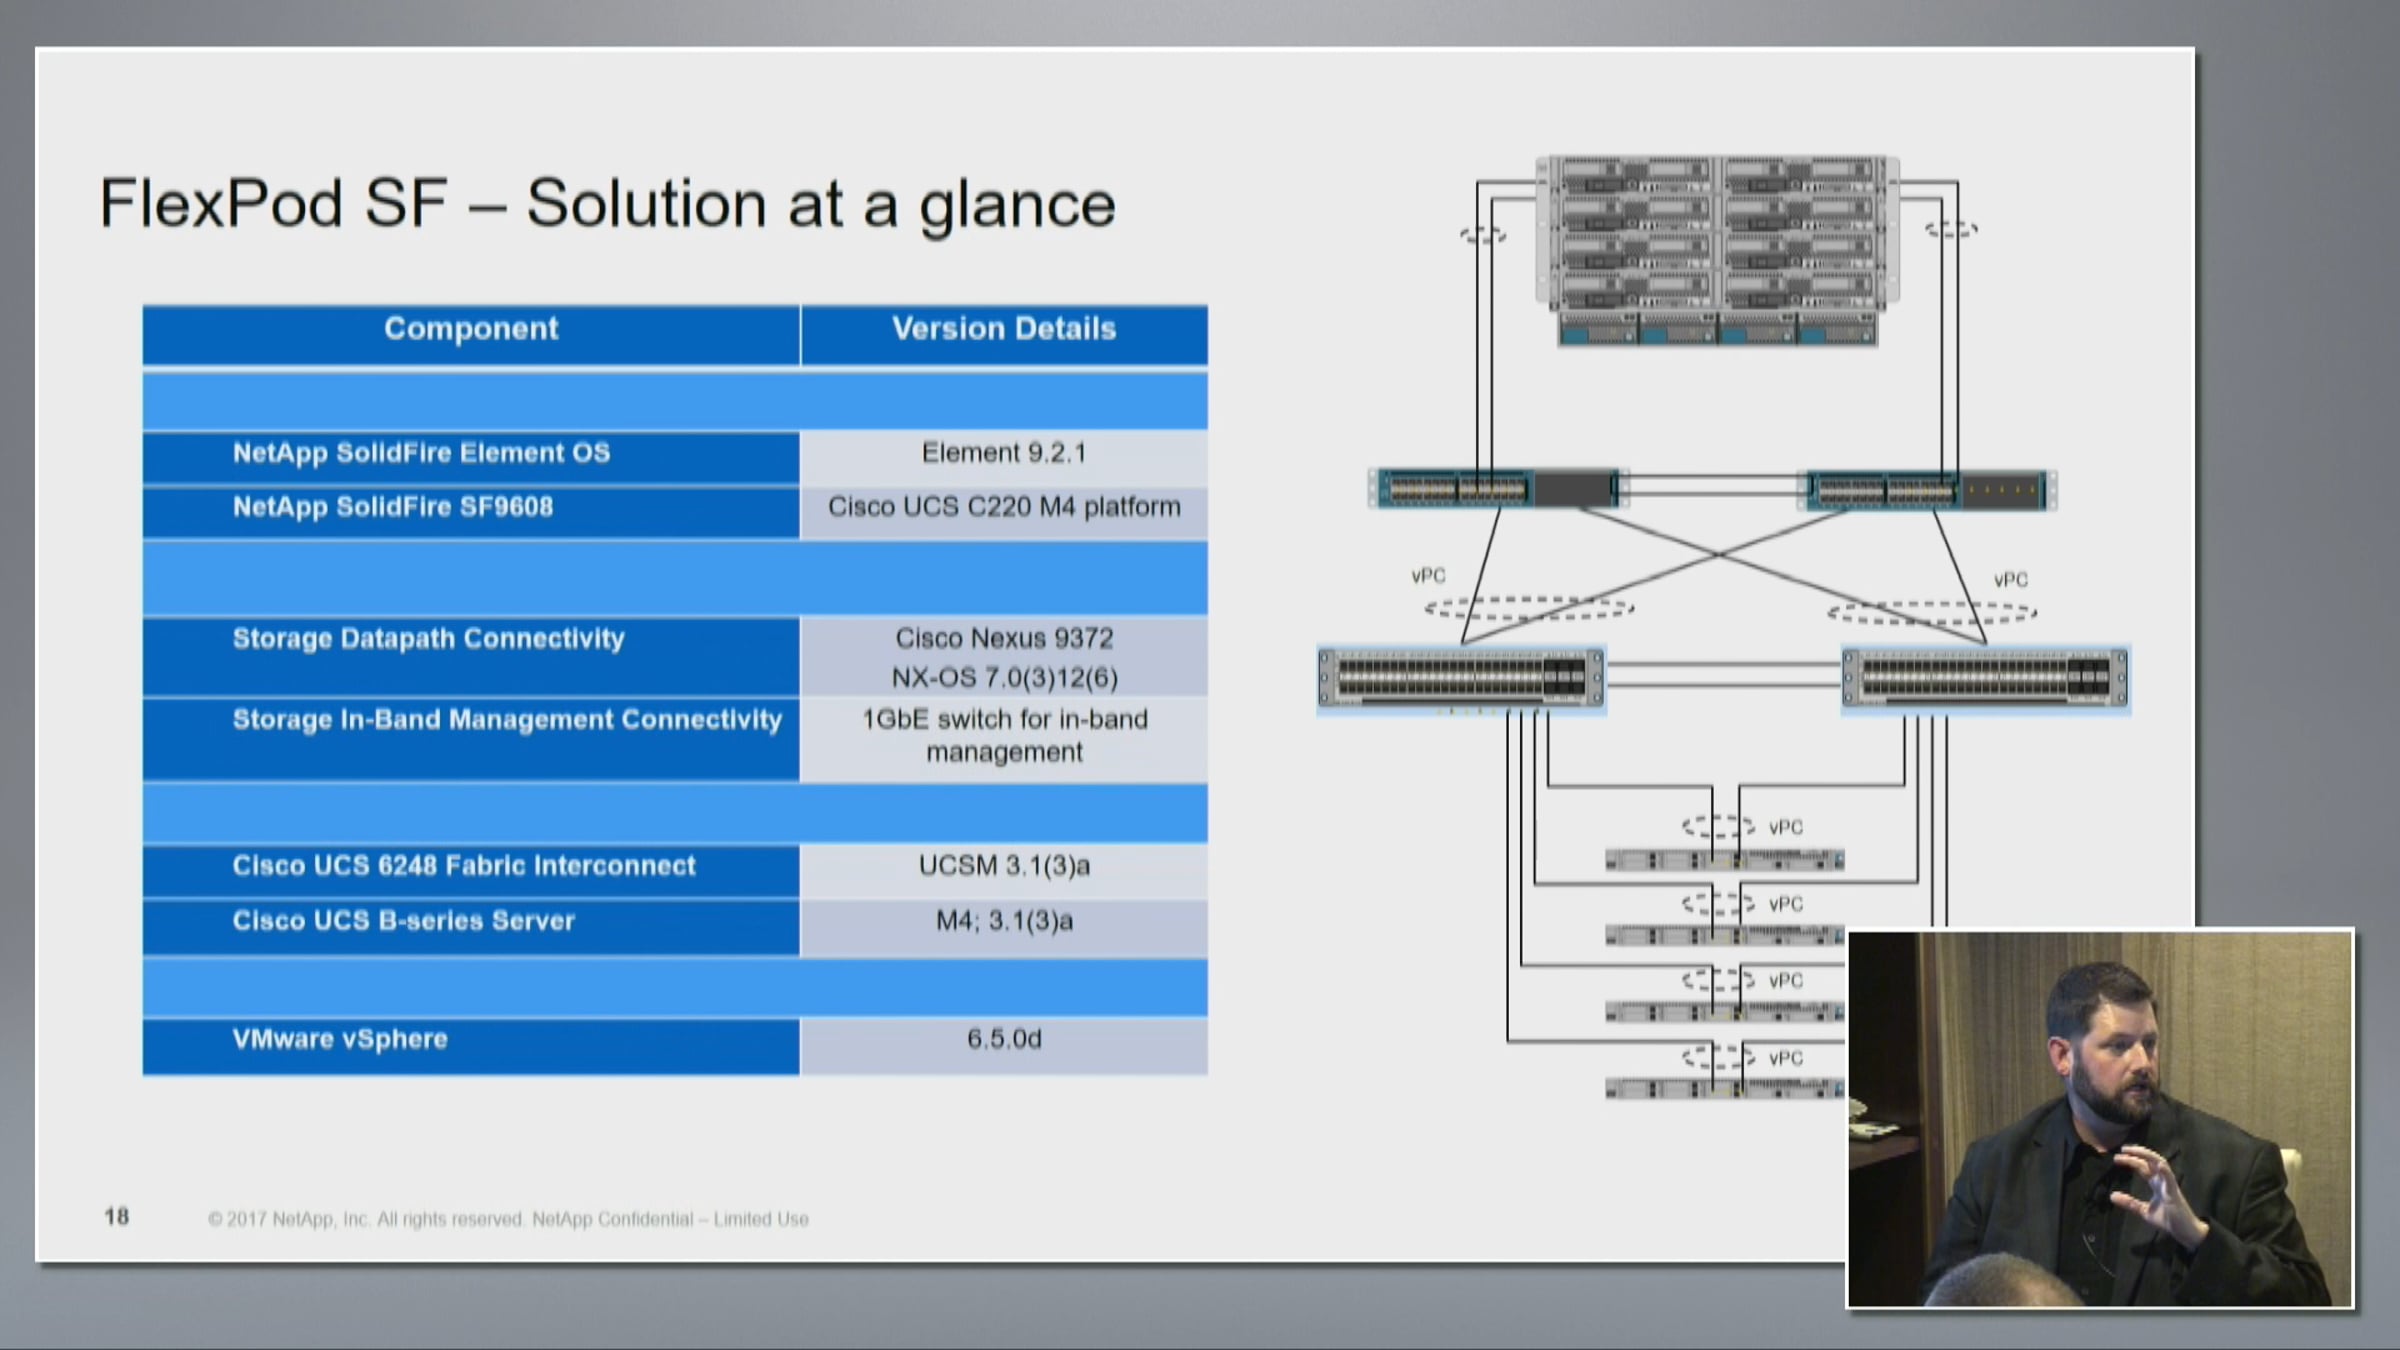The image size is (2400, 1350).
Task: Click 'Storage In-Band Management Connectivity' label
Action: (507, 720)
